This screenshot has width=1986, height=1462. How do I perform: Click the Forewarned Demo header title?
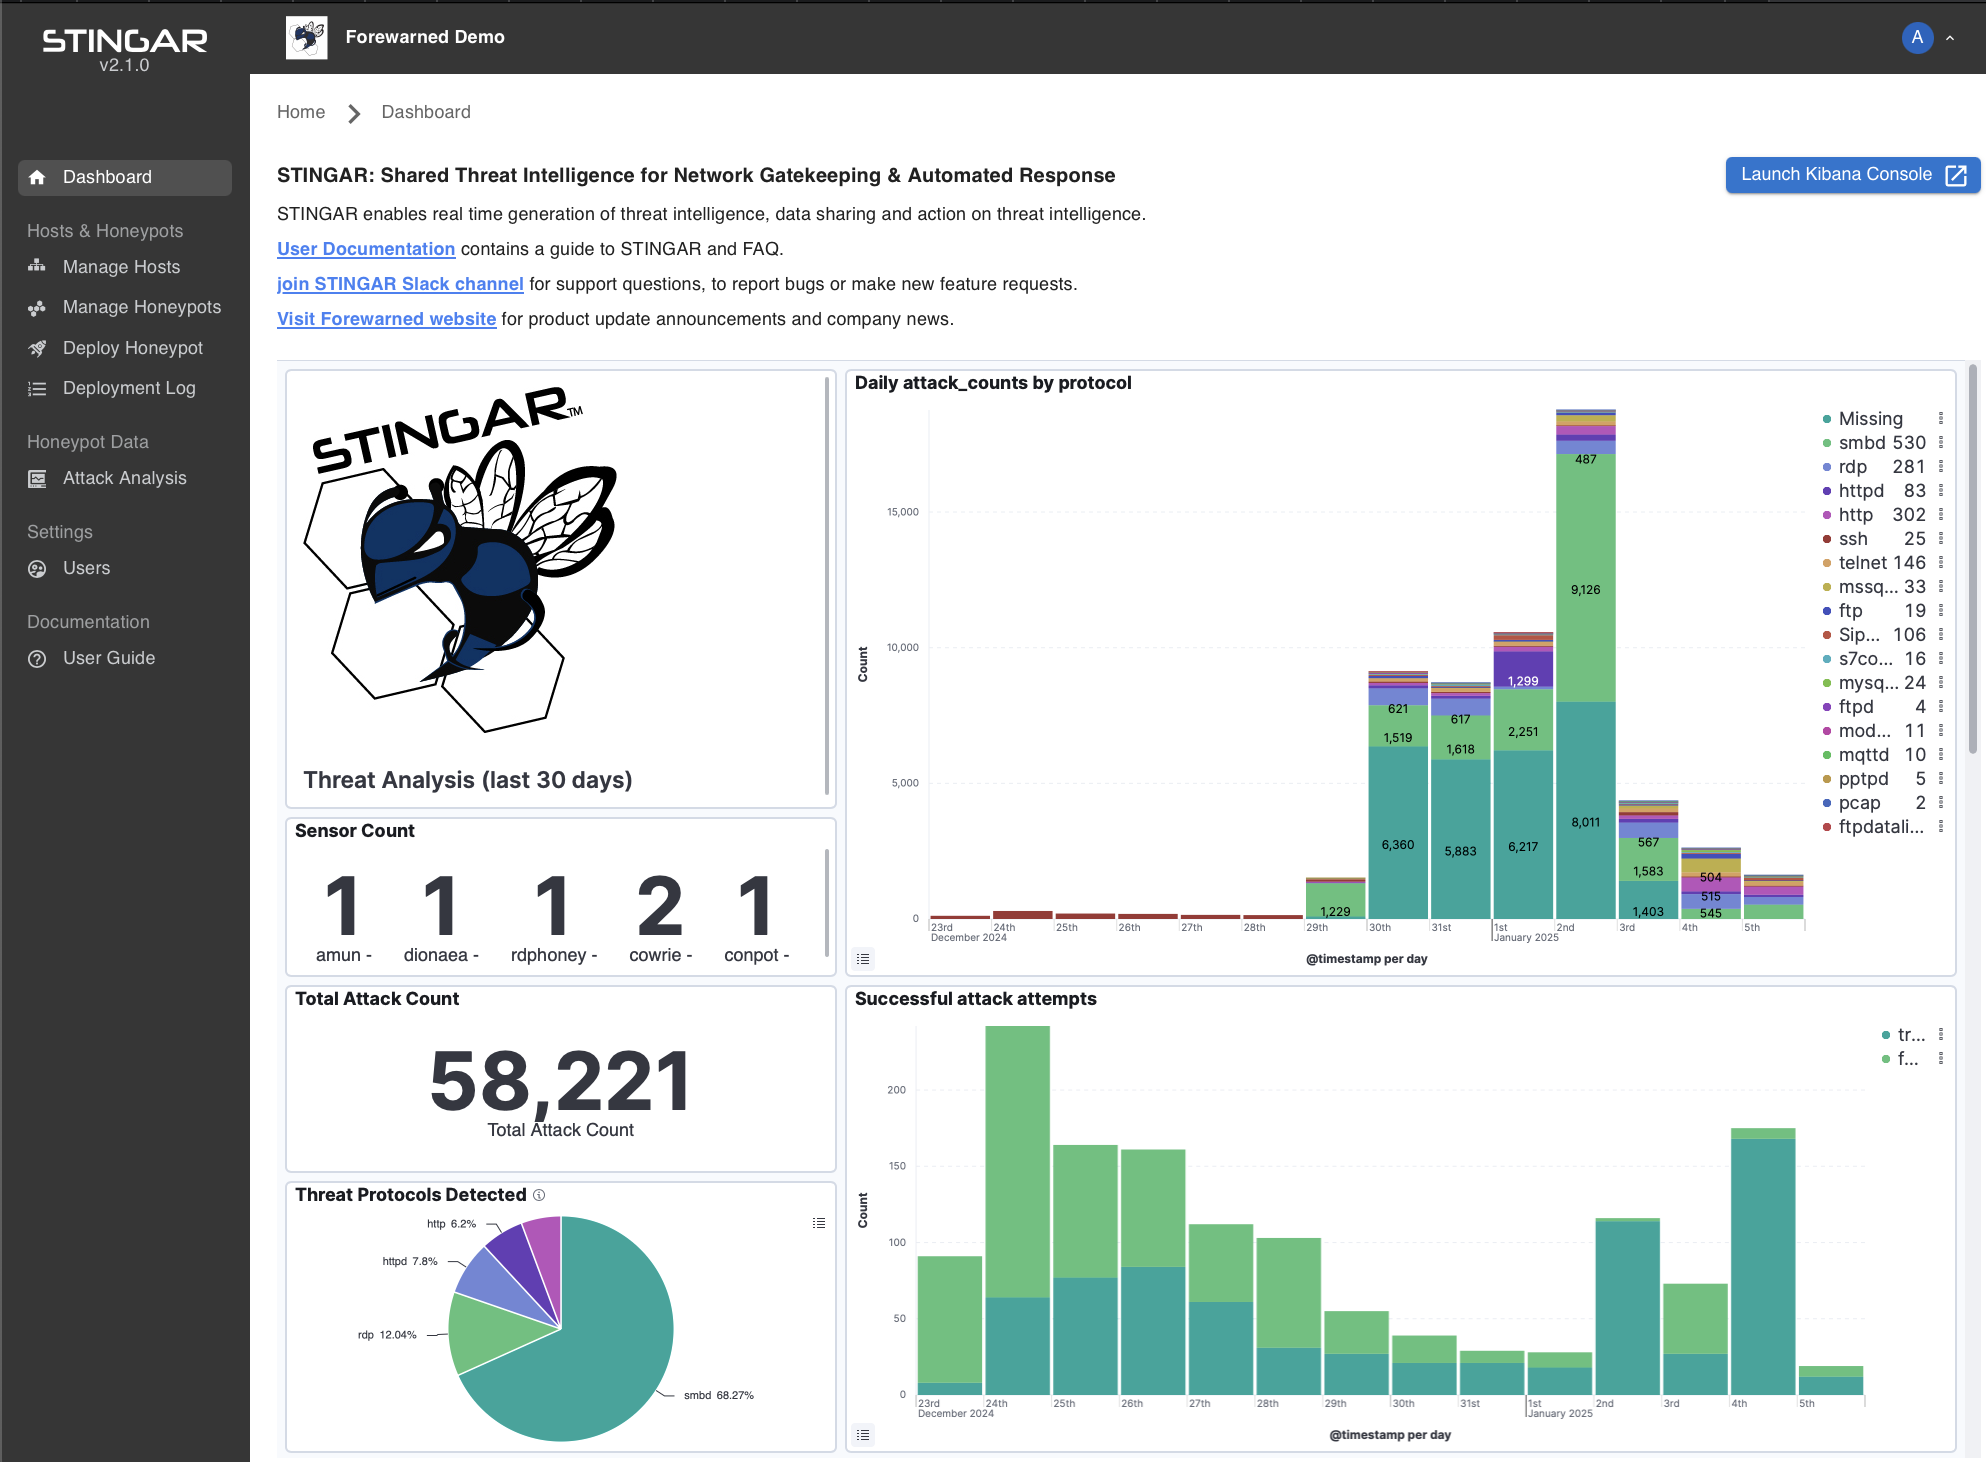425,37
